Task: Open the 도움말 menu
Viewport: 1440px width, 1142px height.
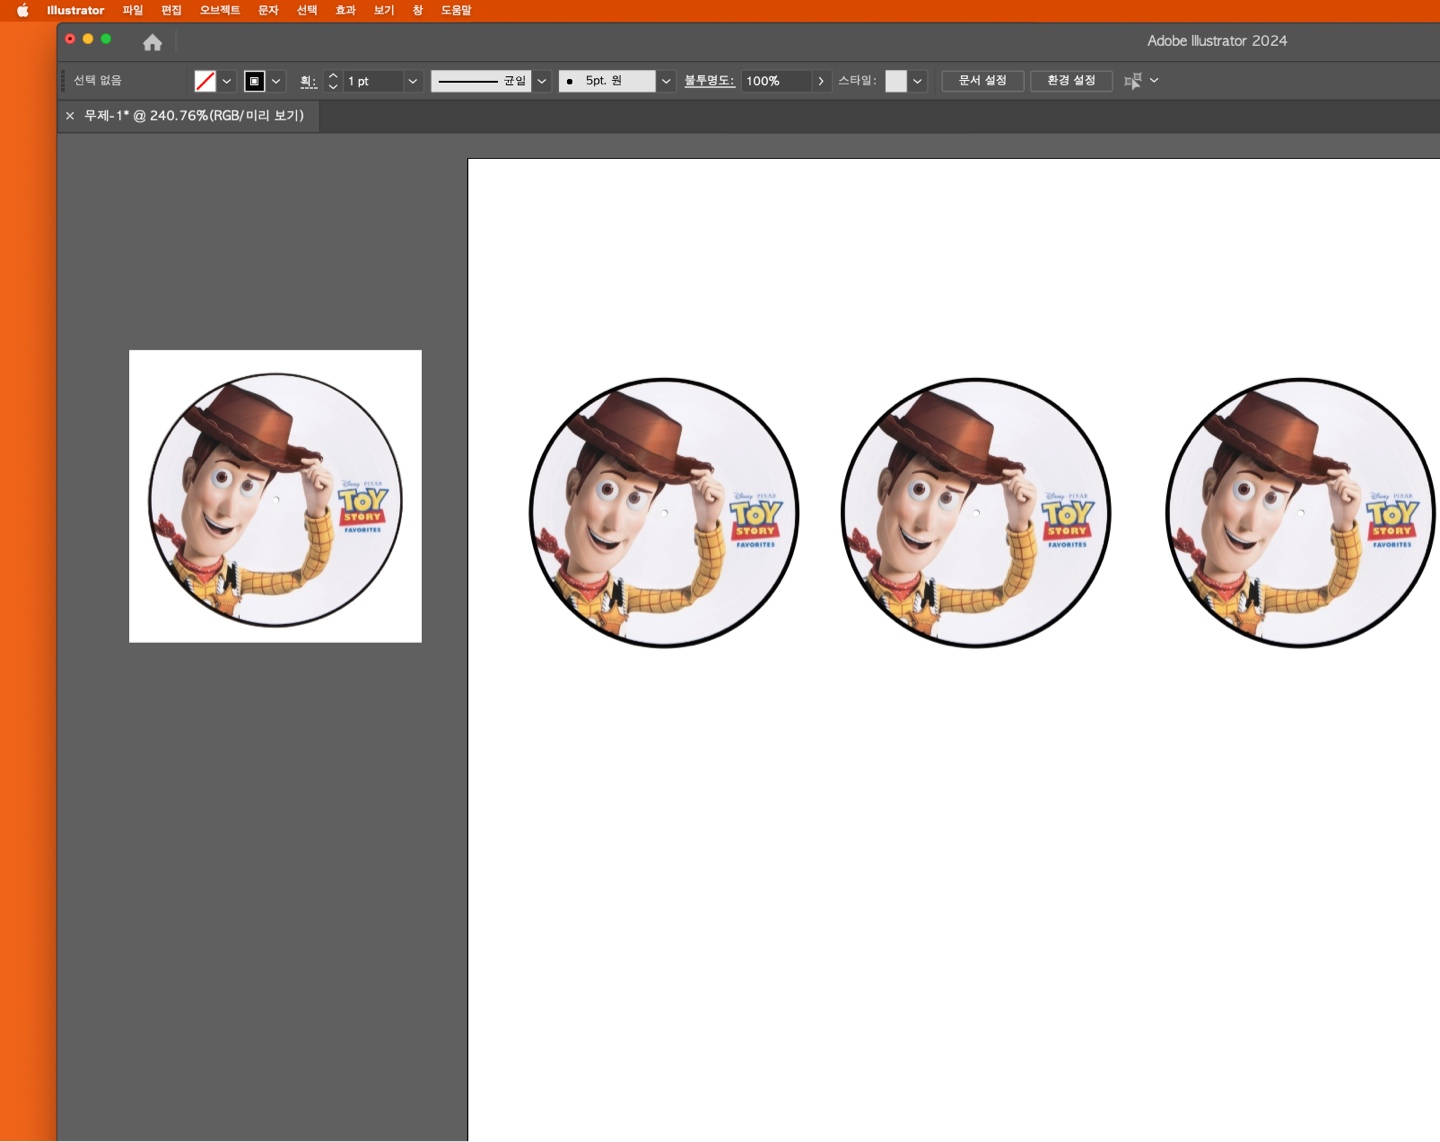Action: point(456,10)
